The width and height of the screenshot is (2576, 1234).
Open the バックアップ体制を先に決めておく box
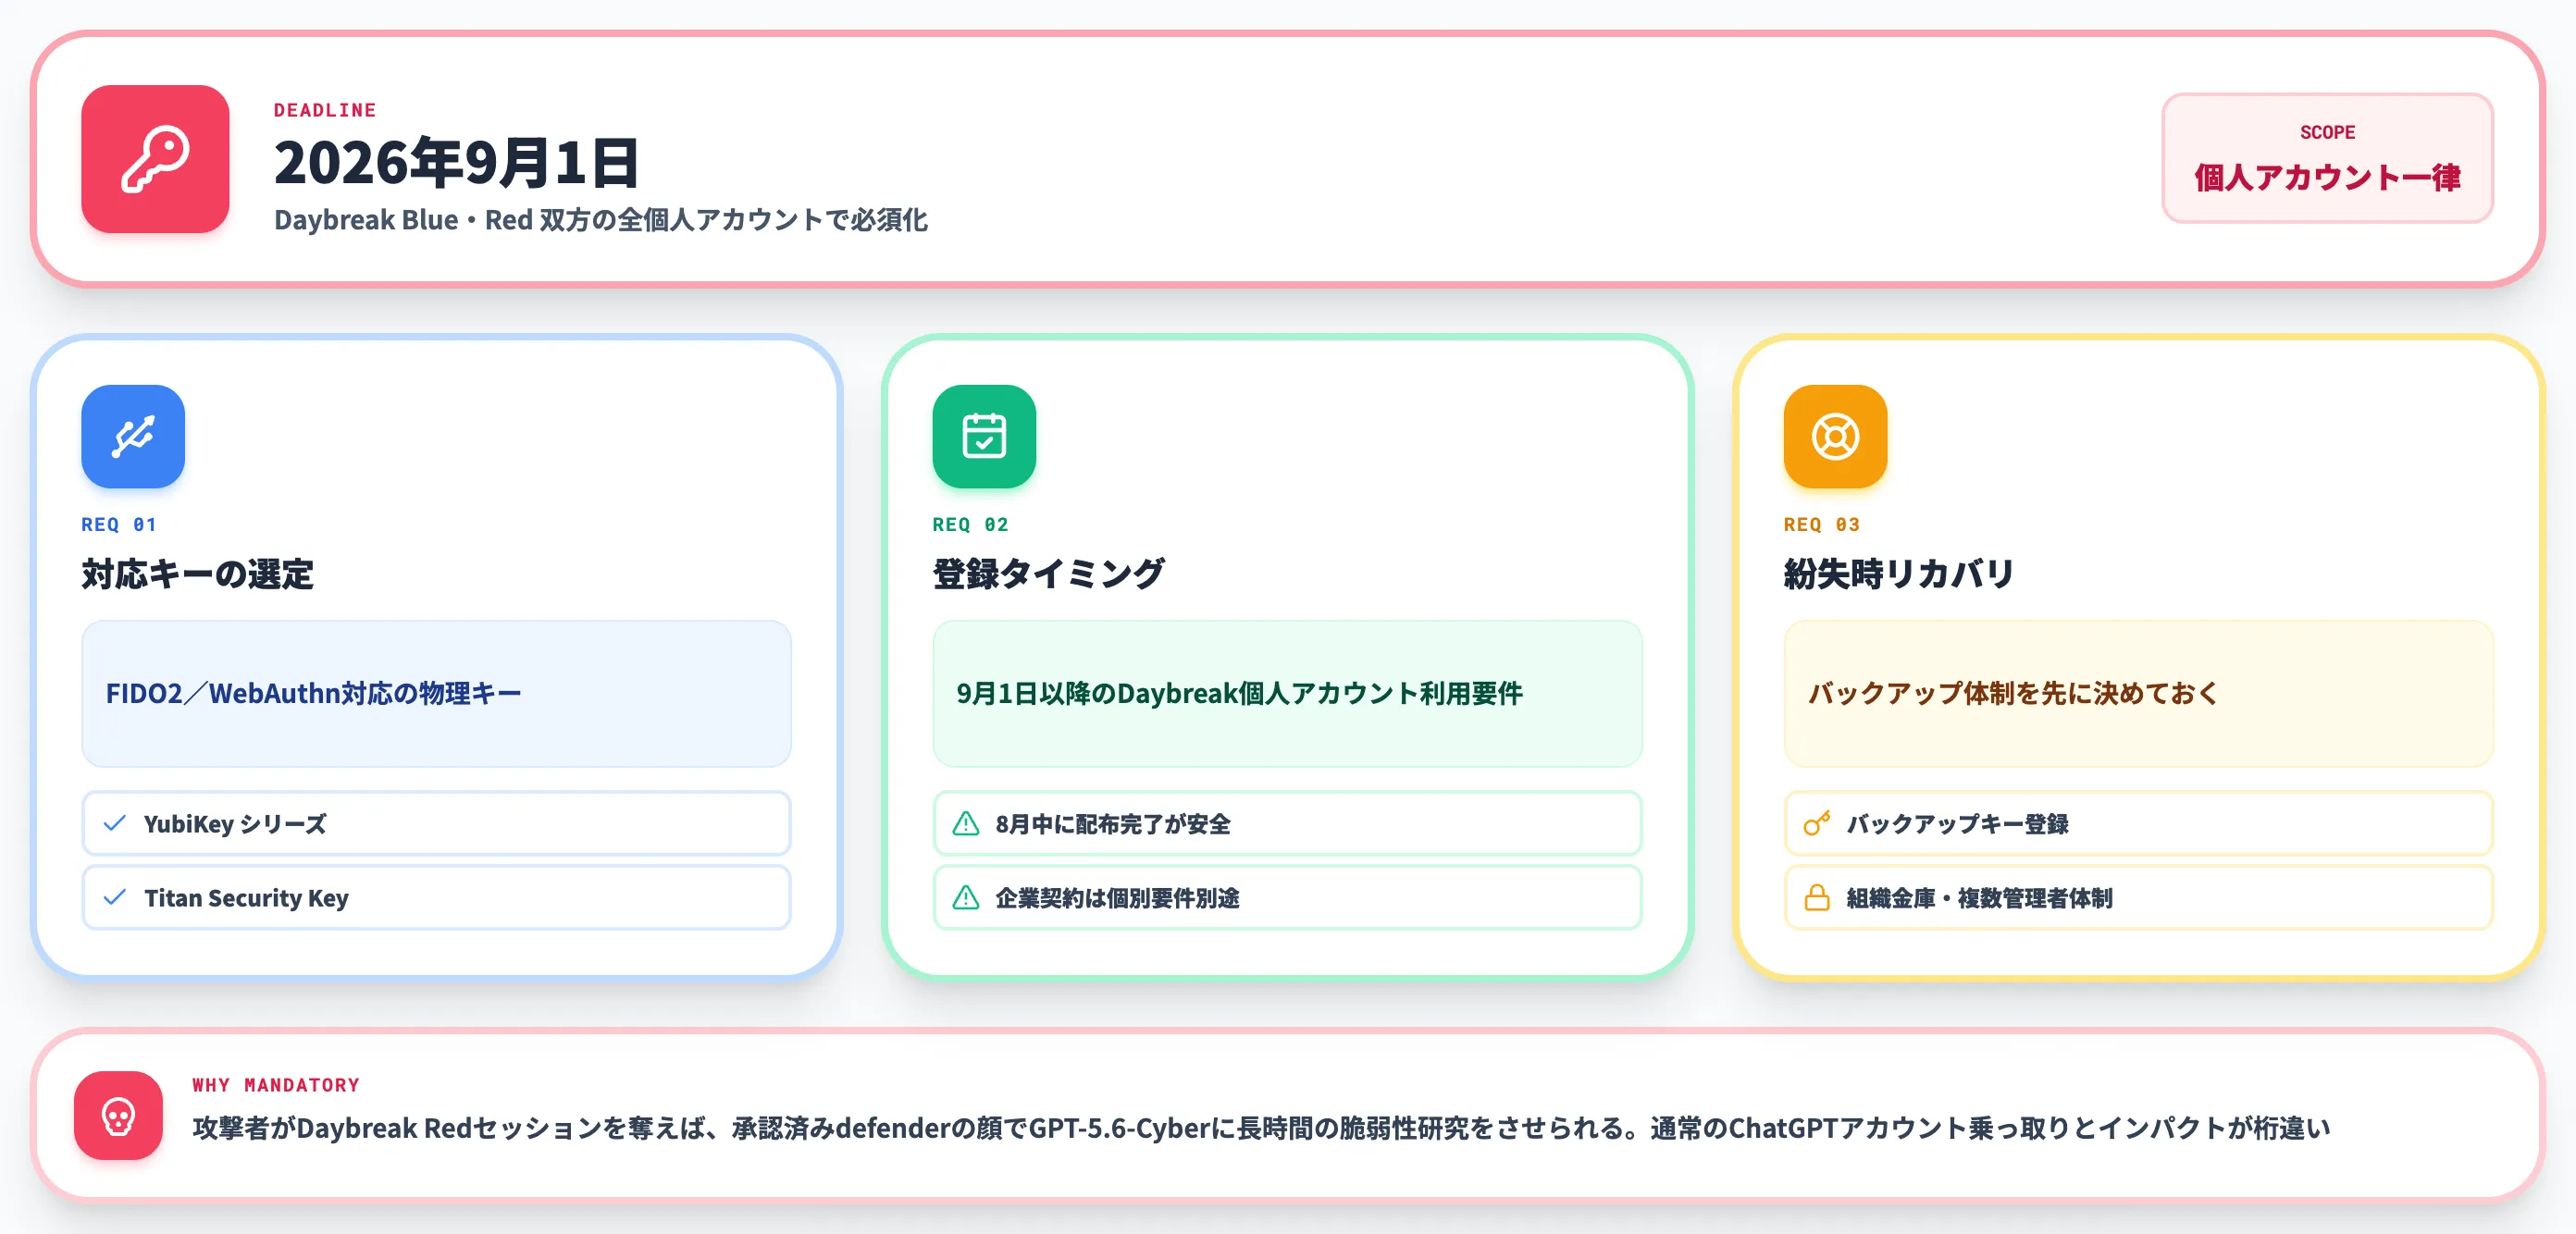click(2138, 693)
